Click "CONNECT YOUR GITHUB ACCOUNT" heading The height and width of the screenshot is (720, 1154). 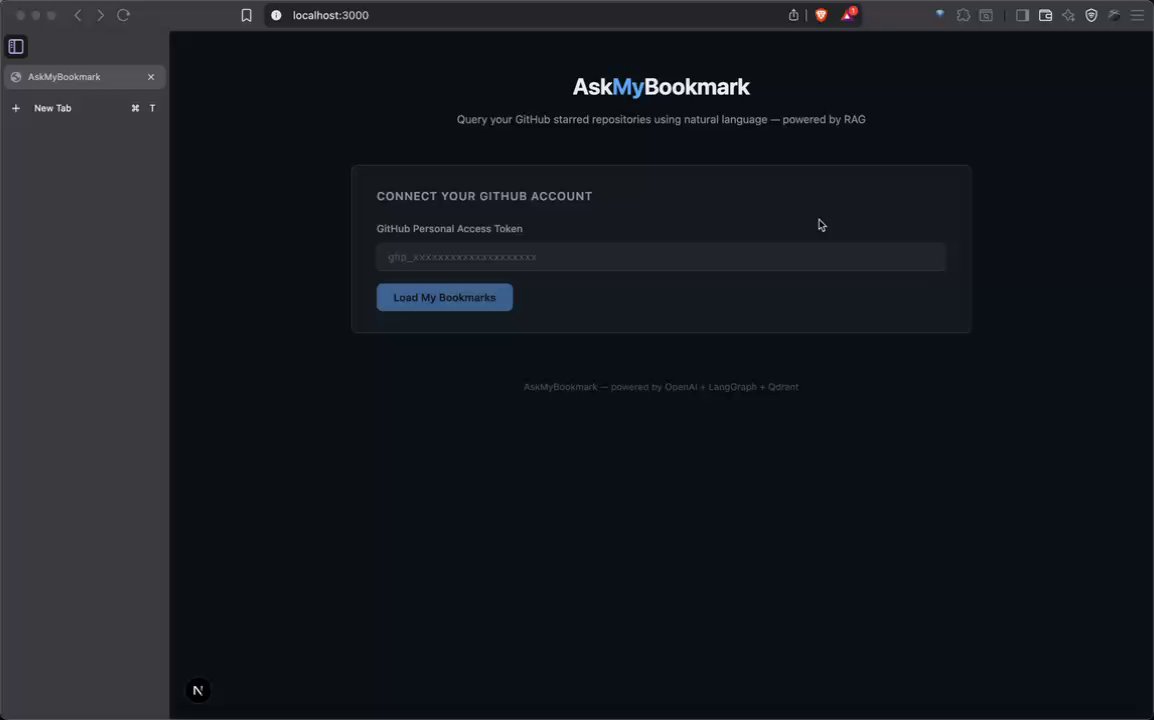(484, 197)
